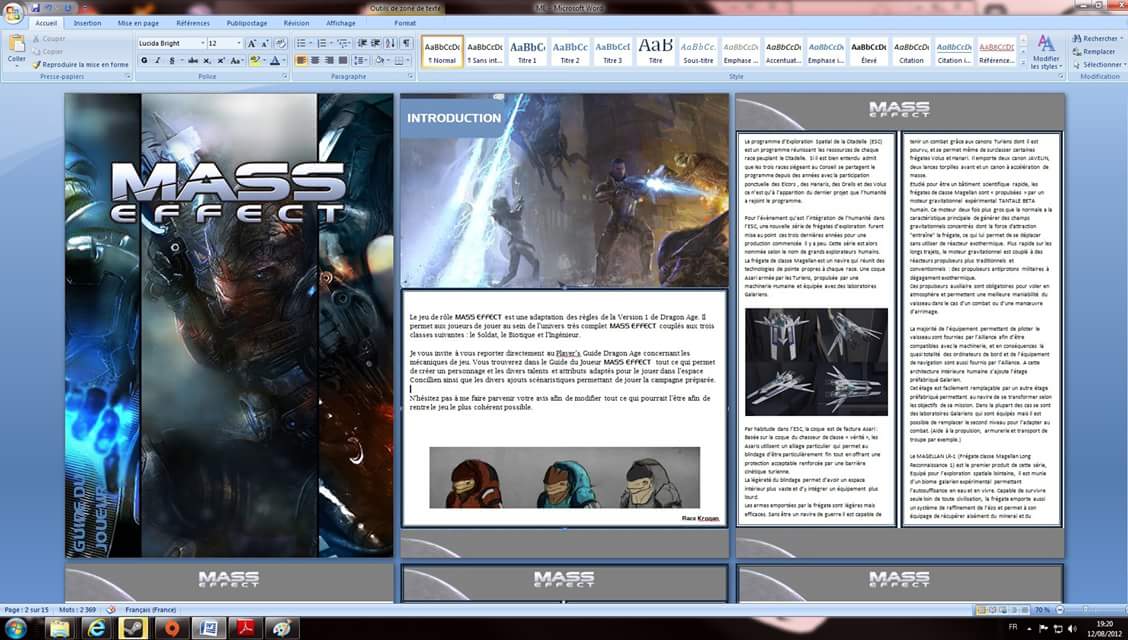
Task: Pick the text highlight color
Action: (x=255, y=60)
